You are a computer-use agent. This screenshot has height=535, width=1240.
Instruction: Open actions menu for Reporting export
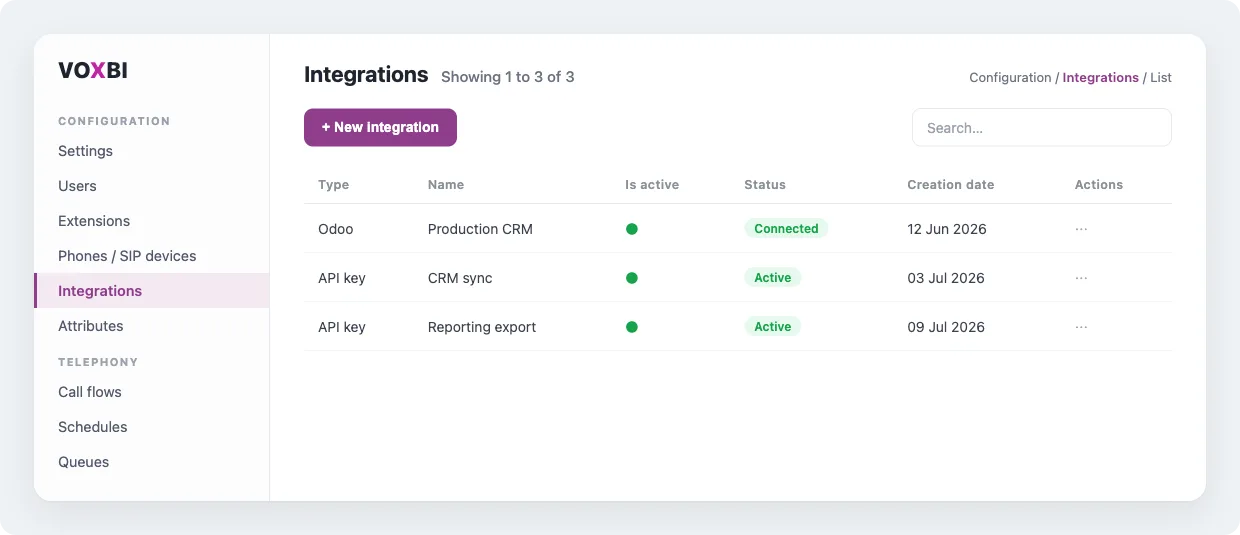tap(1081, 327)
